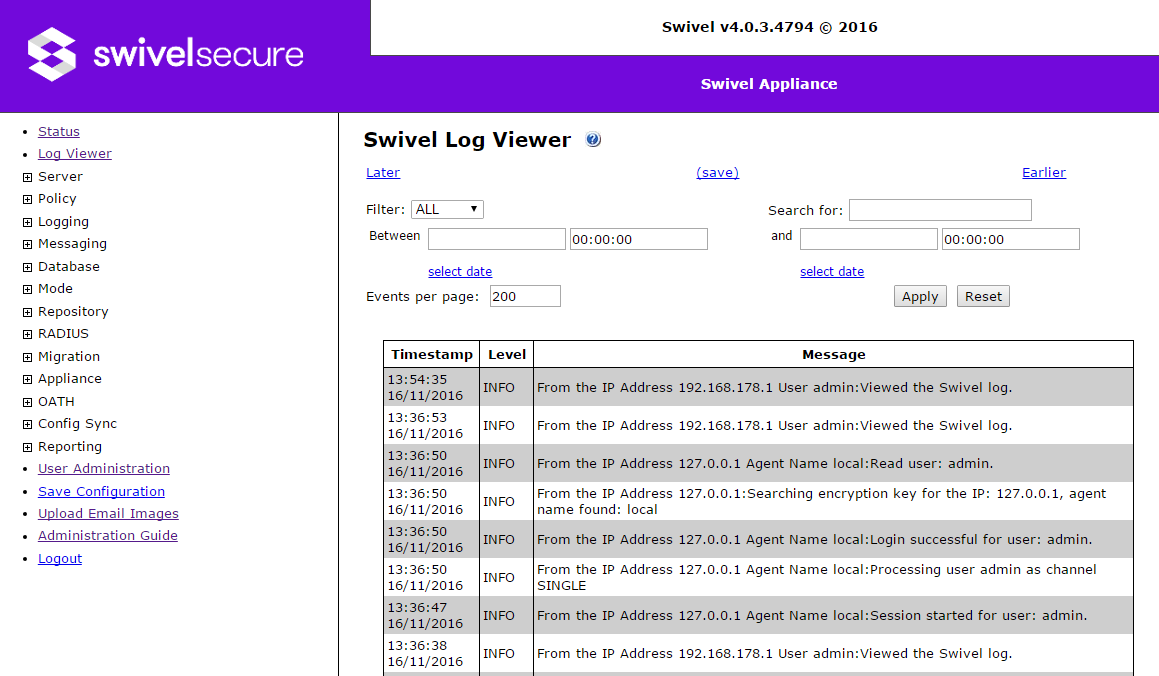The image size is (1159, 676).
Task: Expand the Appliance section
Action: pyautogui.click(x=70, y=378)
